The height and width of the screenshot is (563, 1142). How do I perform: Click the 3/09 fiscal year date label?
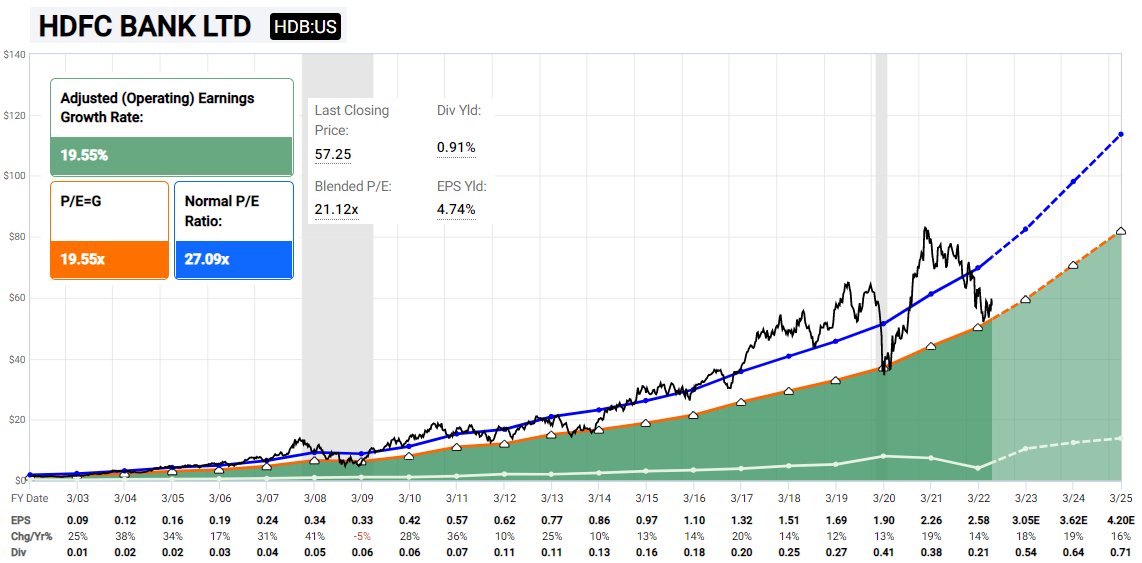(362, 500)
